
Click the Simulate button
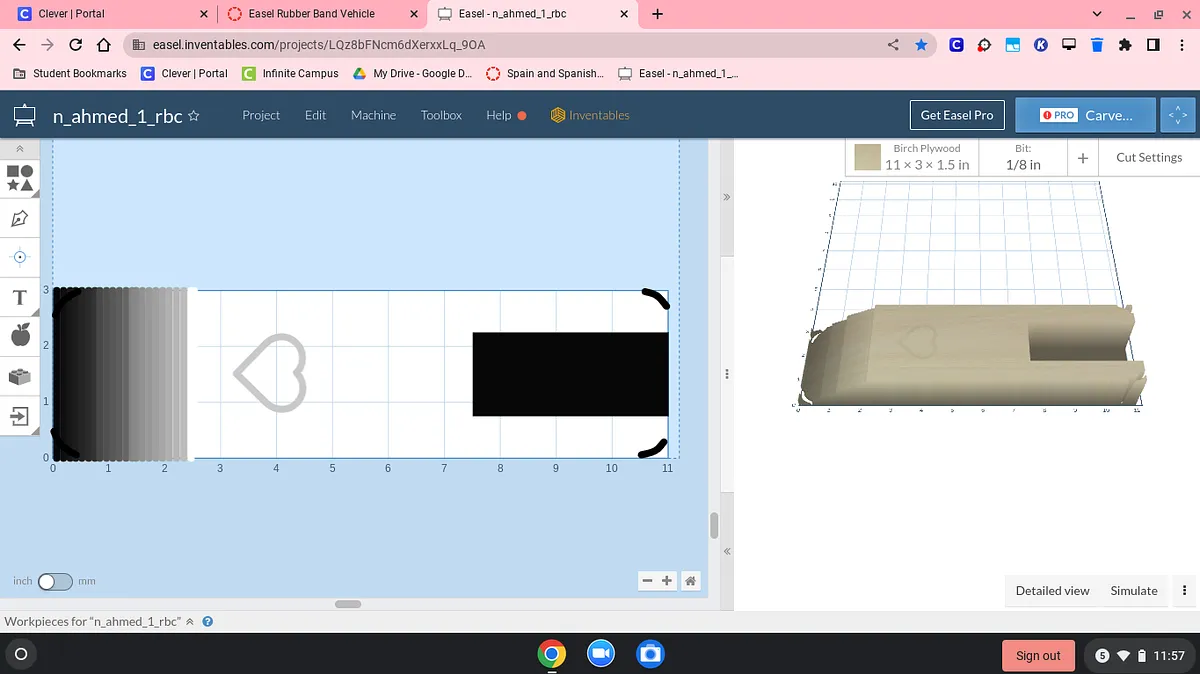point(1133,591)
